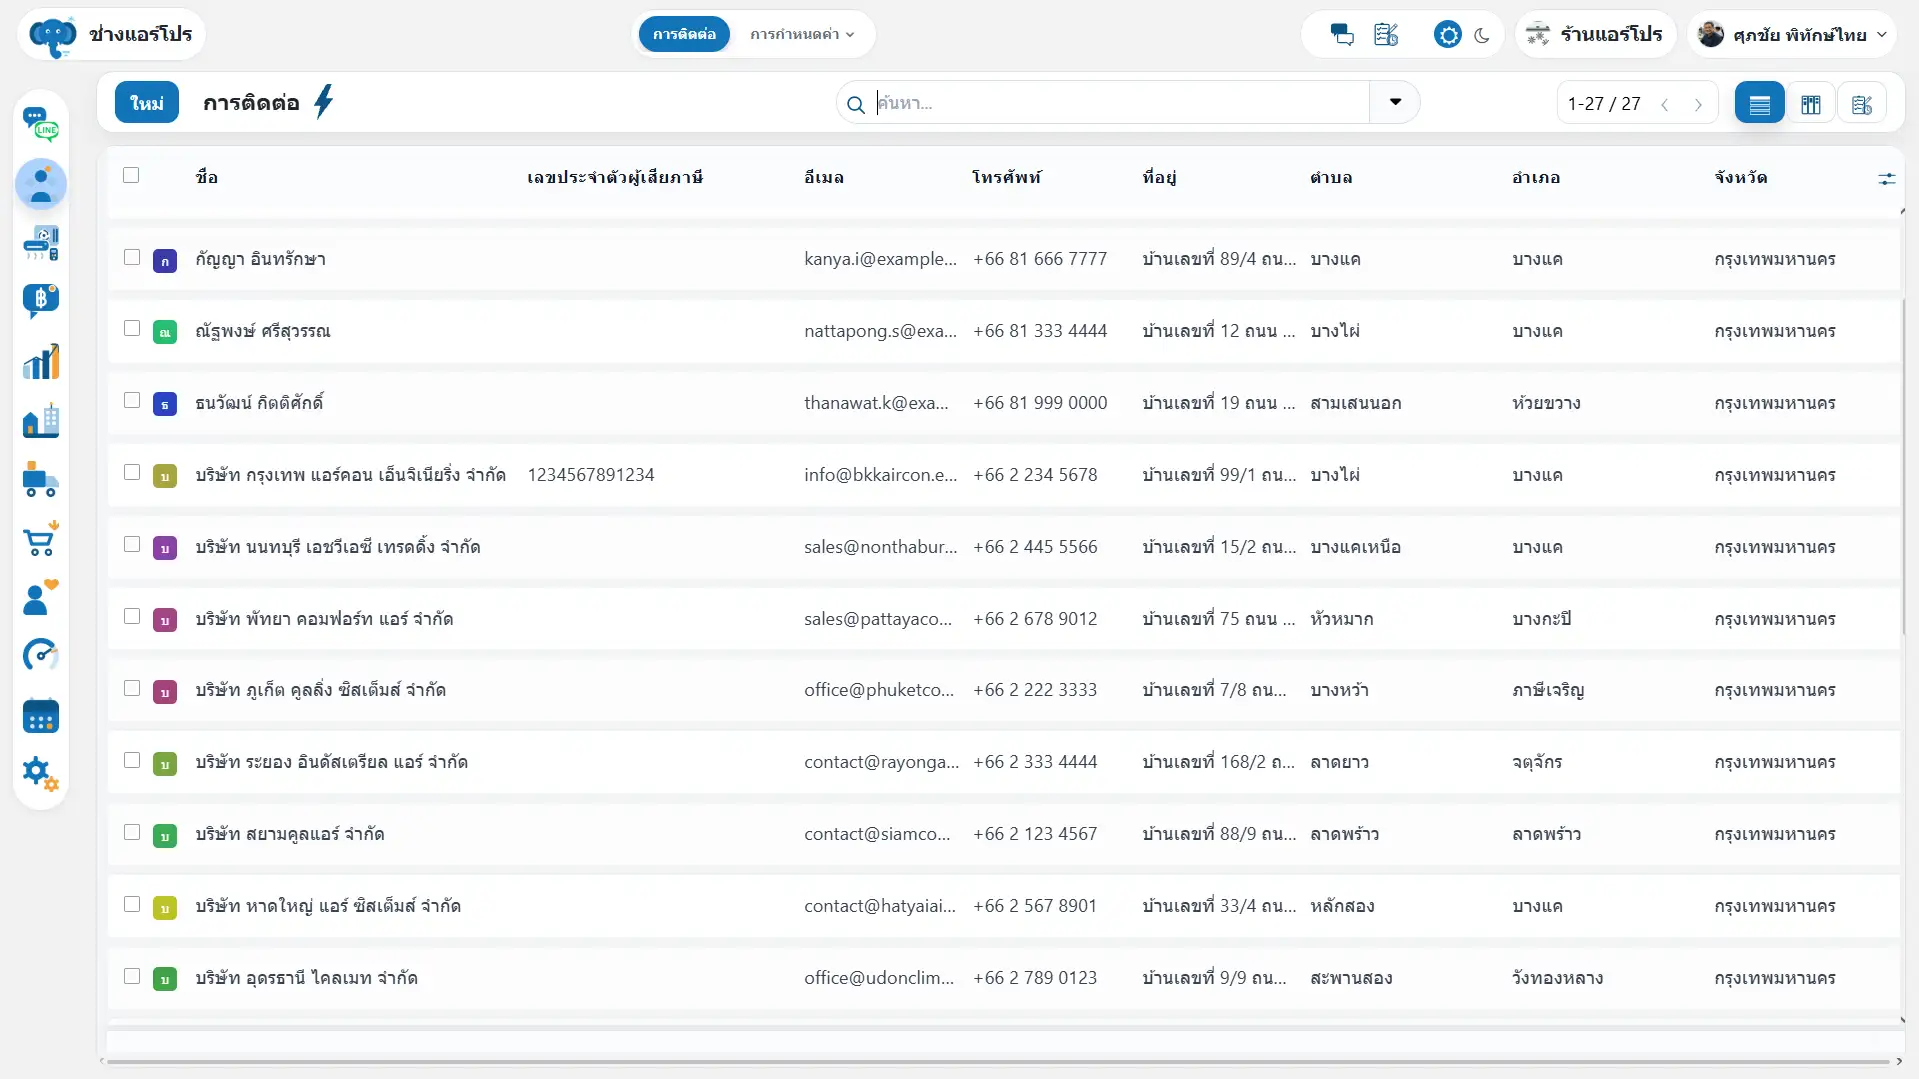This screenshot has height=1079, width=1919.
Task: Select checkbox for บริษัท อุดรธานี ไคลเมท จำกัด
Action: (x=132, y=976)
